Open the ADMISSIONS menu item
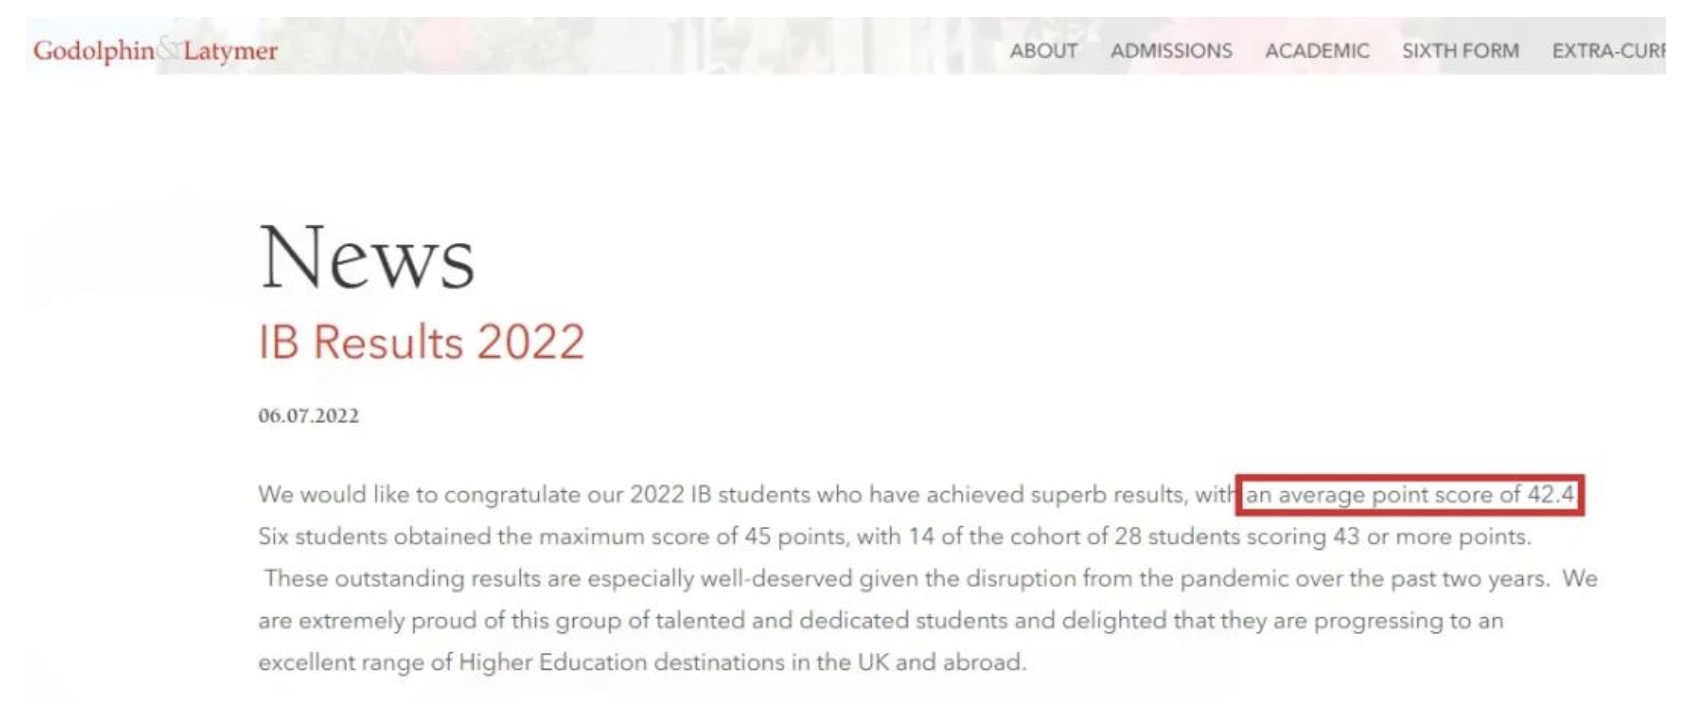 pyautogui.click(x=1171, y=50)
